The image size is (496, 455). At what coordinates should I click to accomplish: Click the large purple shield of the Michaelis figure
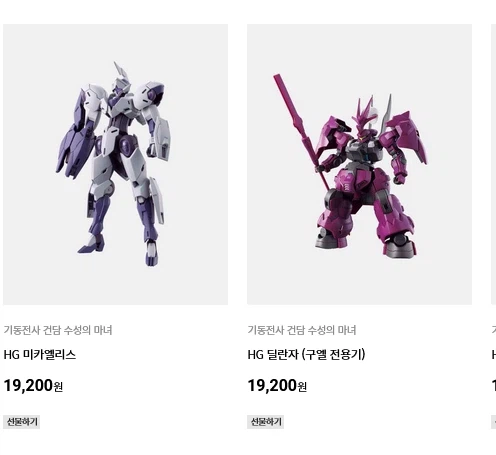(x=75, y=133)
